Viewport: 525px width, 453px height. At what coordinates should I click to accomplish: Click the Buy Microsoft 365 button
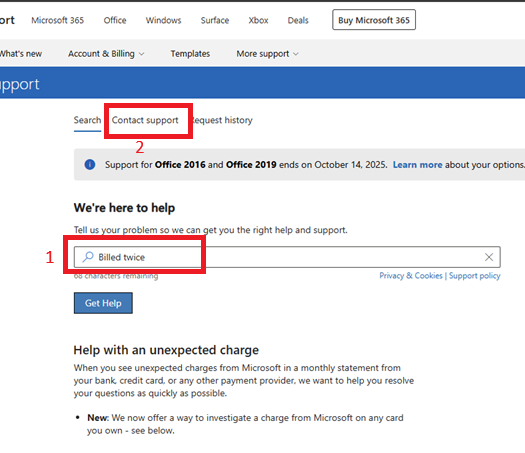(x=374, y=20)
